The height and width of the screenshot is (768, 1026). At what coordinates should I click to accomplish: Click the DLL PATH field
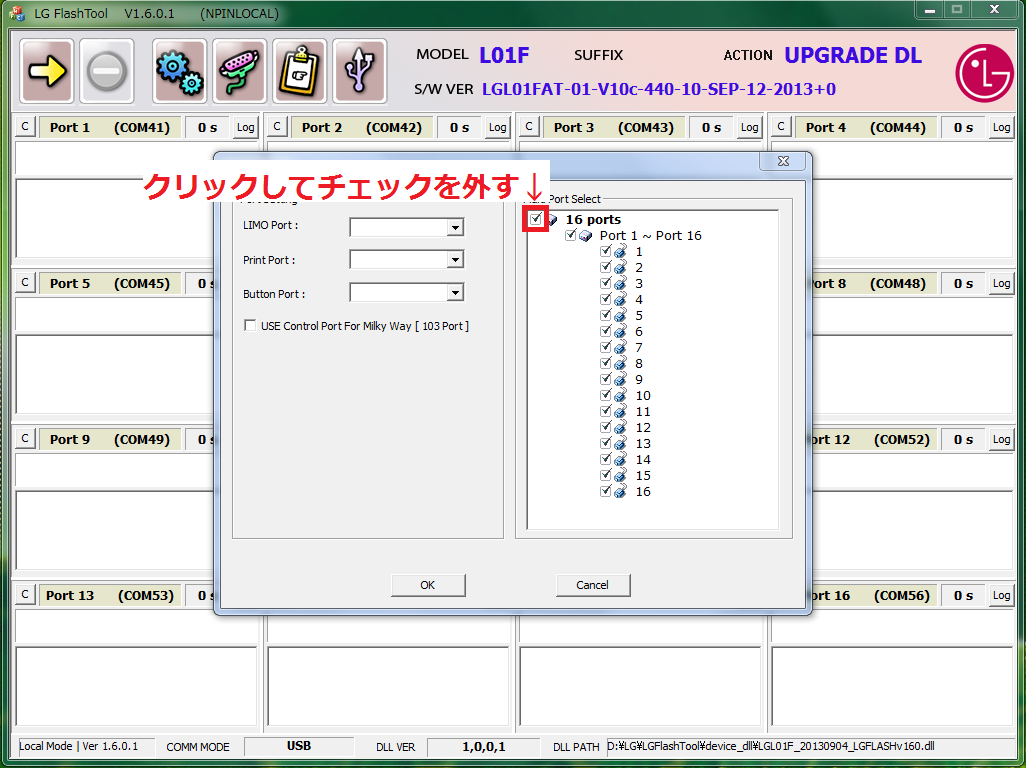(x=810, y=746)
